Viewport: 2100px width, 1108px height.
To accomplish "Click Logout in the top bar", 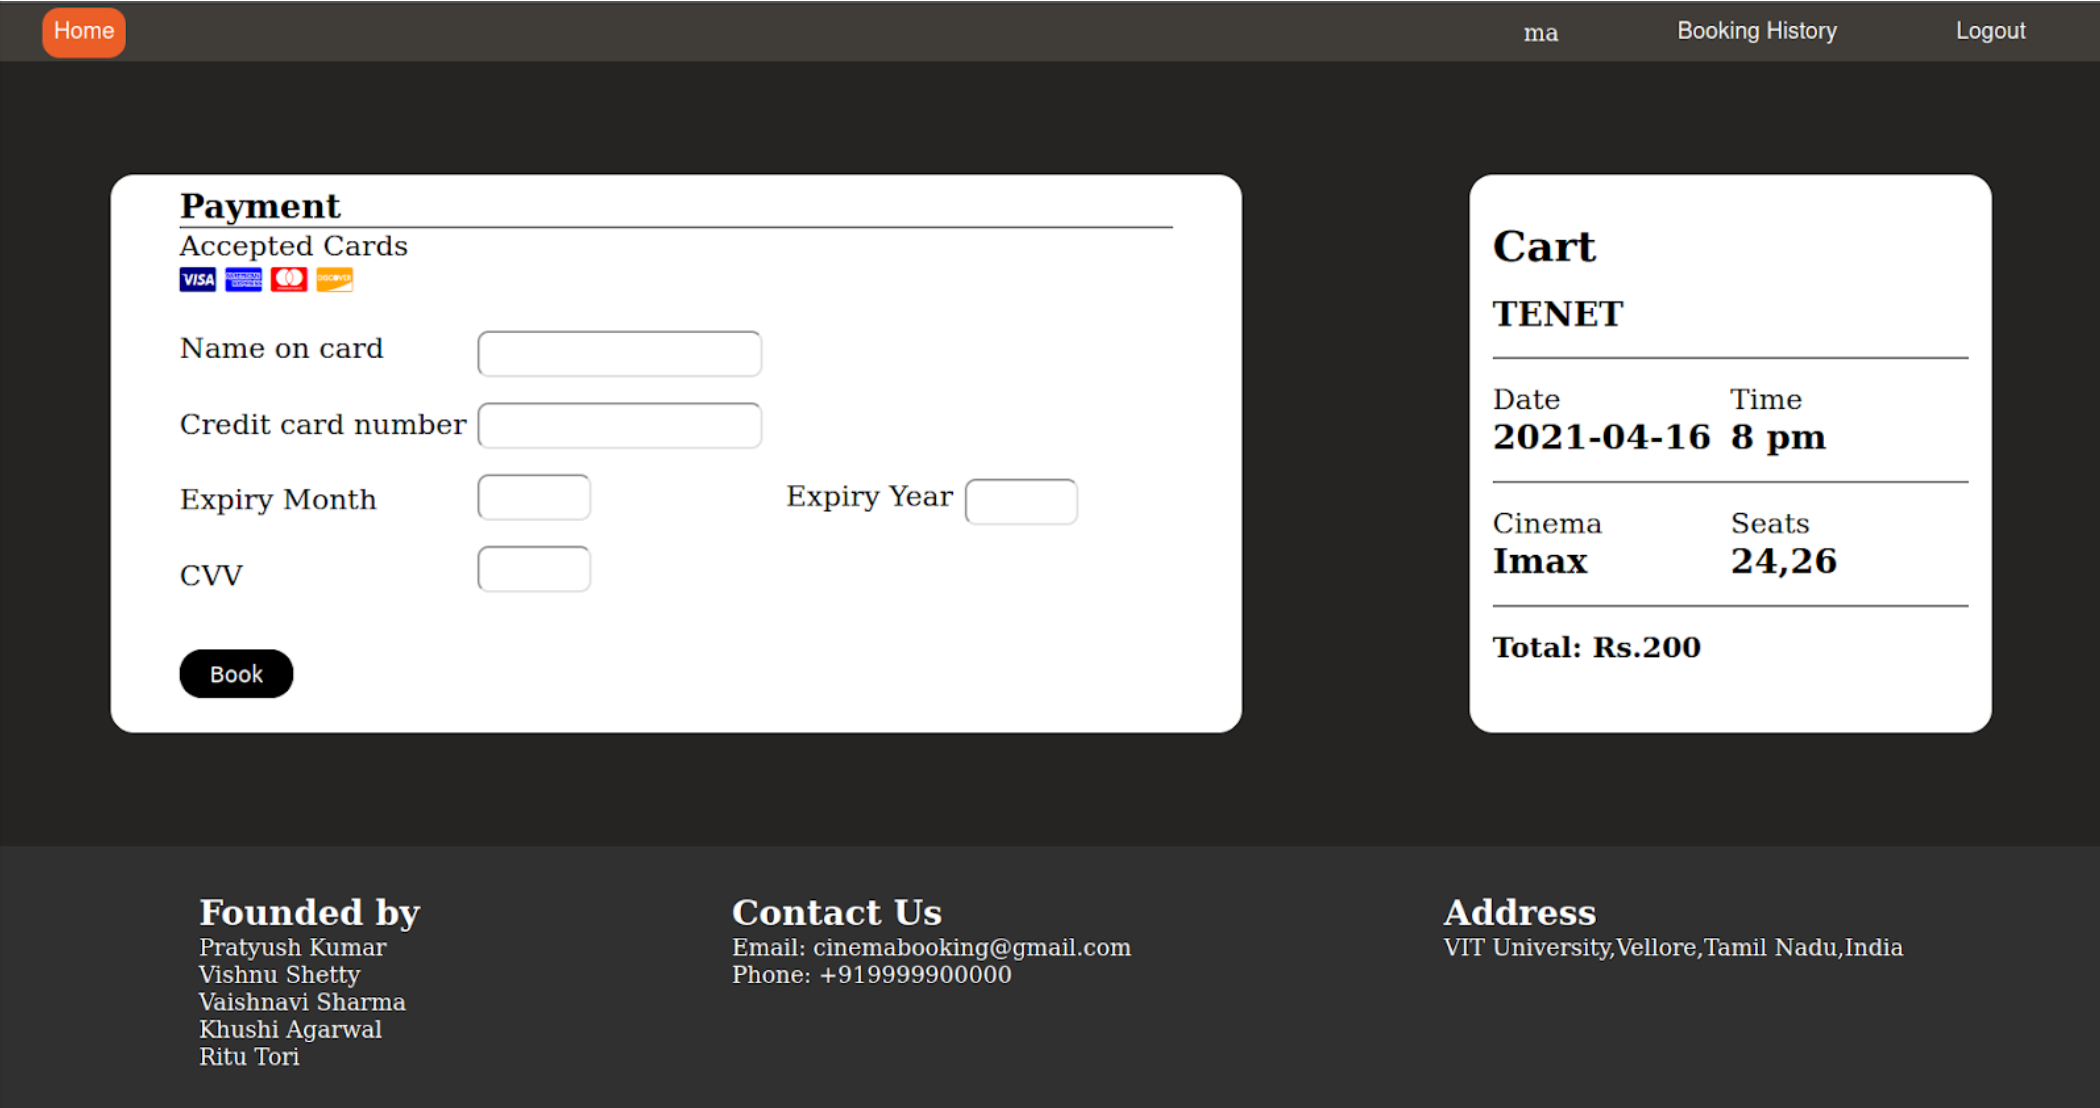I will click(1990, 31).
